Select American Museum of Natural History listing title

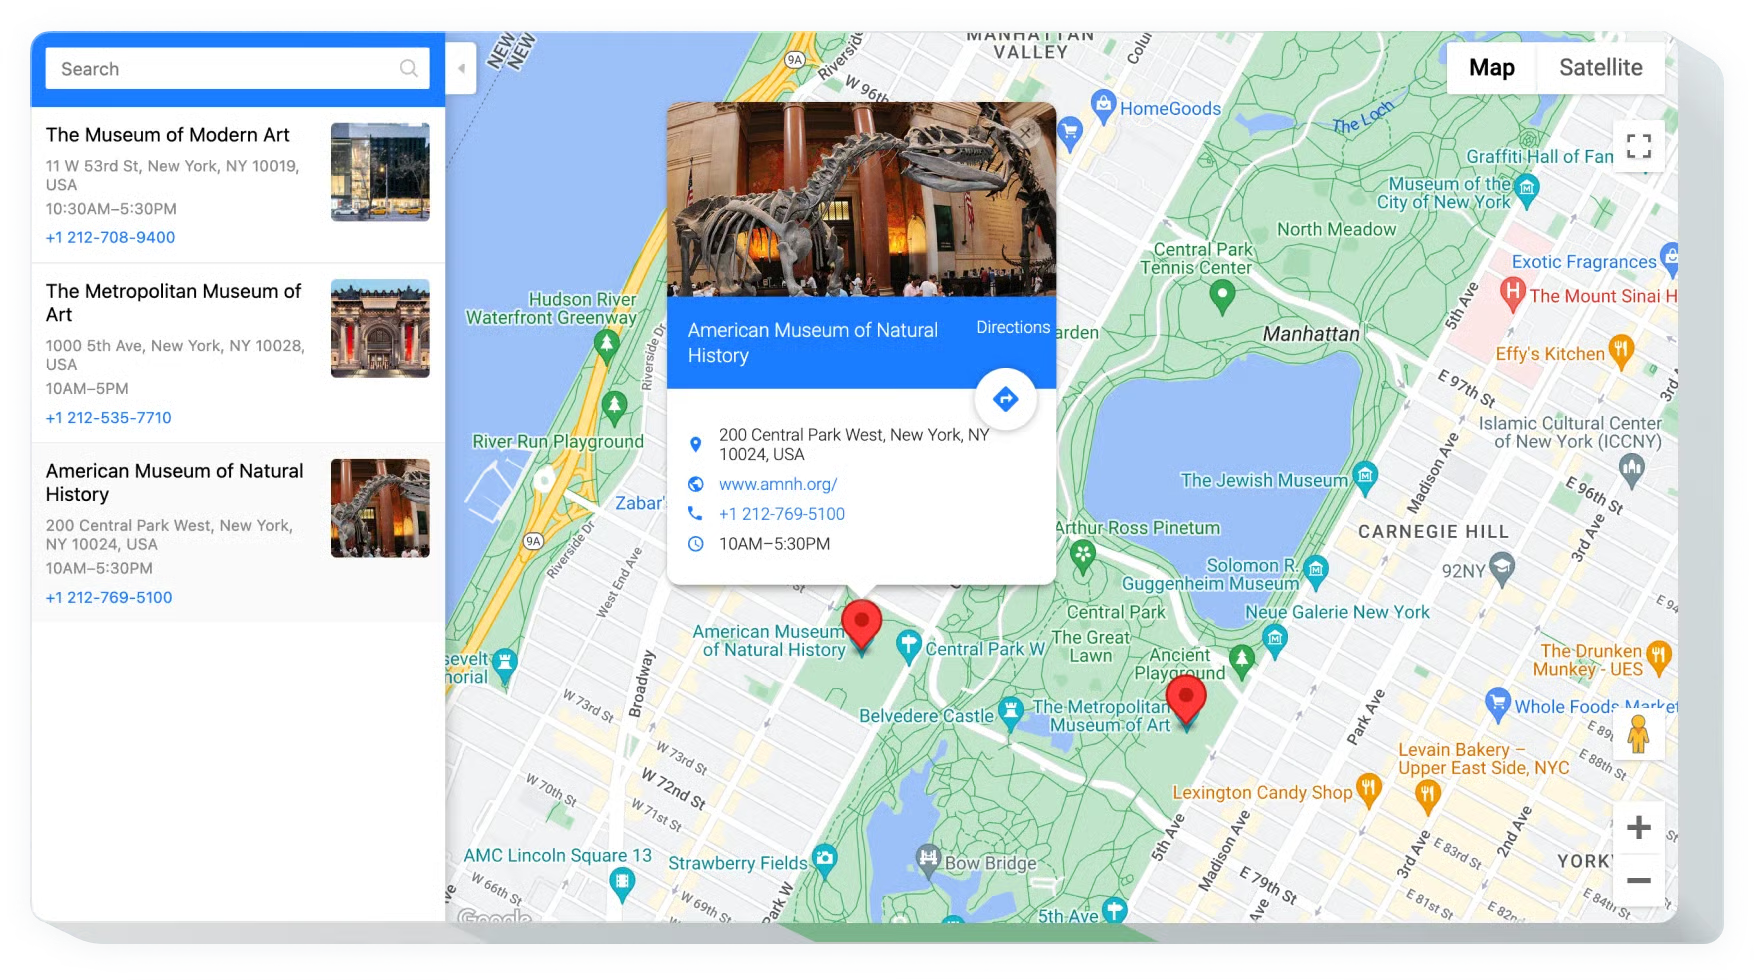tap(174, 482)
